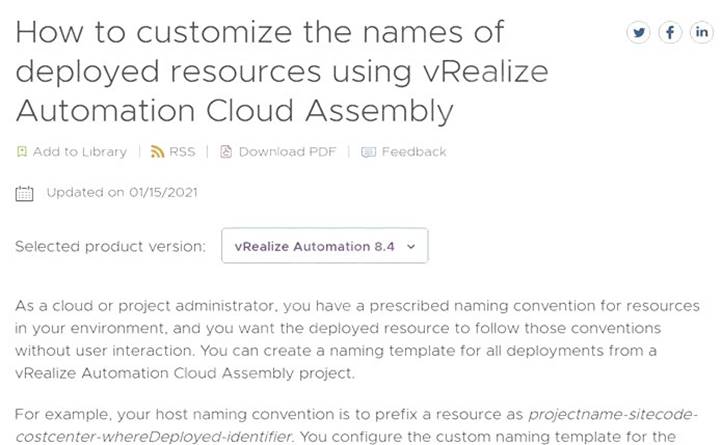Expand the version selector via the chevron arrow
Image resolution: width=721 pixels, height=445 pixels.
click(411, 247)
